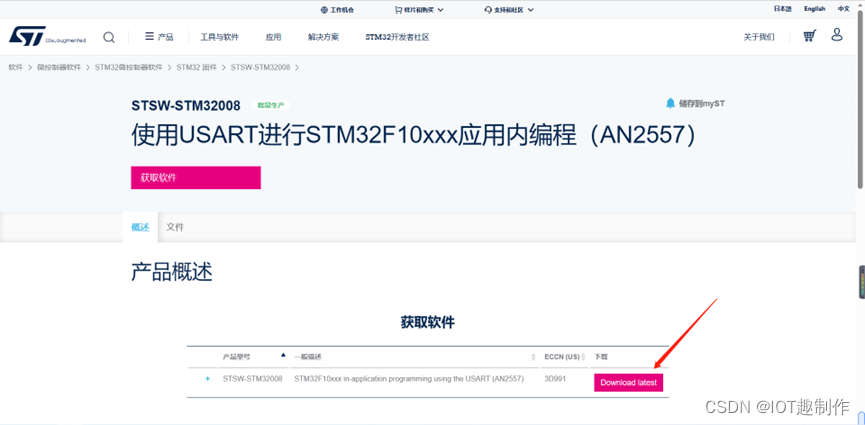Go to STM32微控制器软件 breadcrumb
The height and width of the screenshot is (425, 865).
coord(129,67)
